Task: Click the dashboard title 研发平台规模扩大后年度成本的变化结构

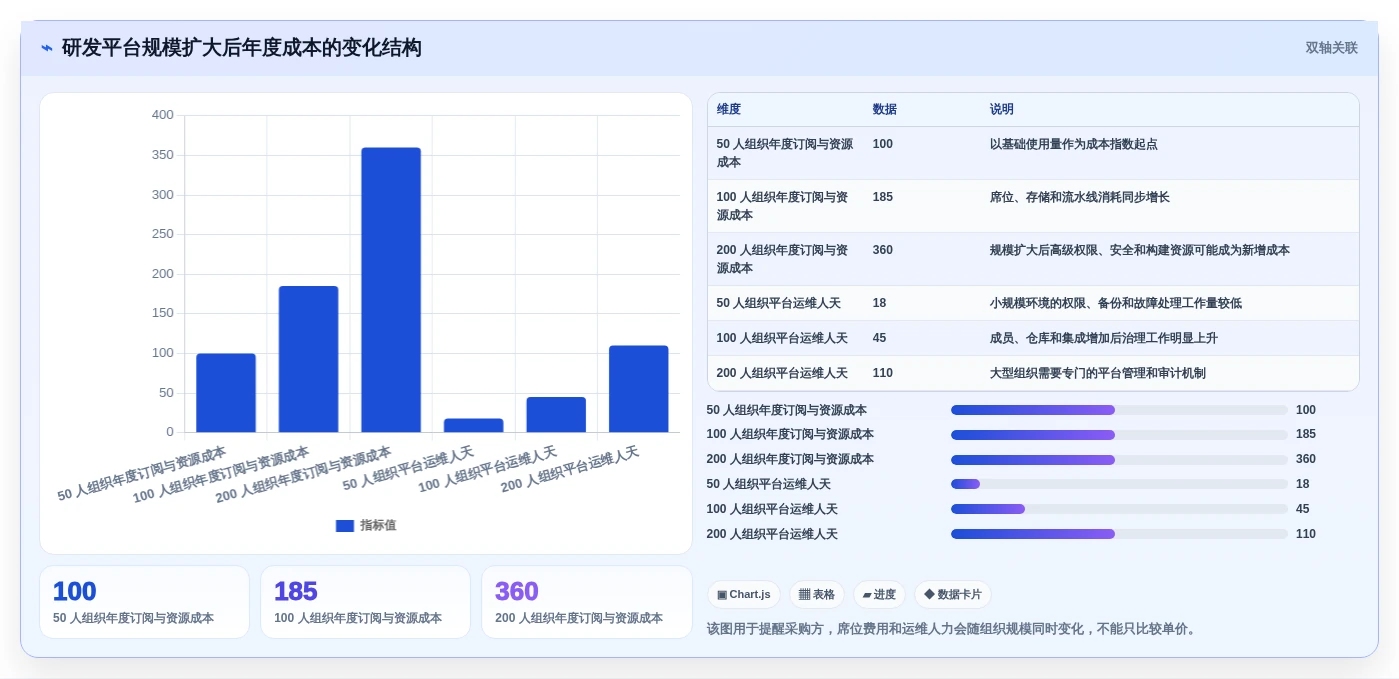Action: (x=242, y=48)
